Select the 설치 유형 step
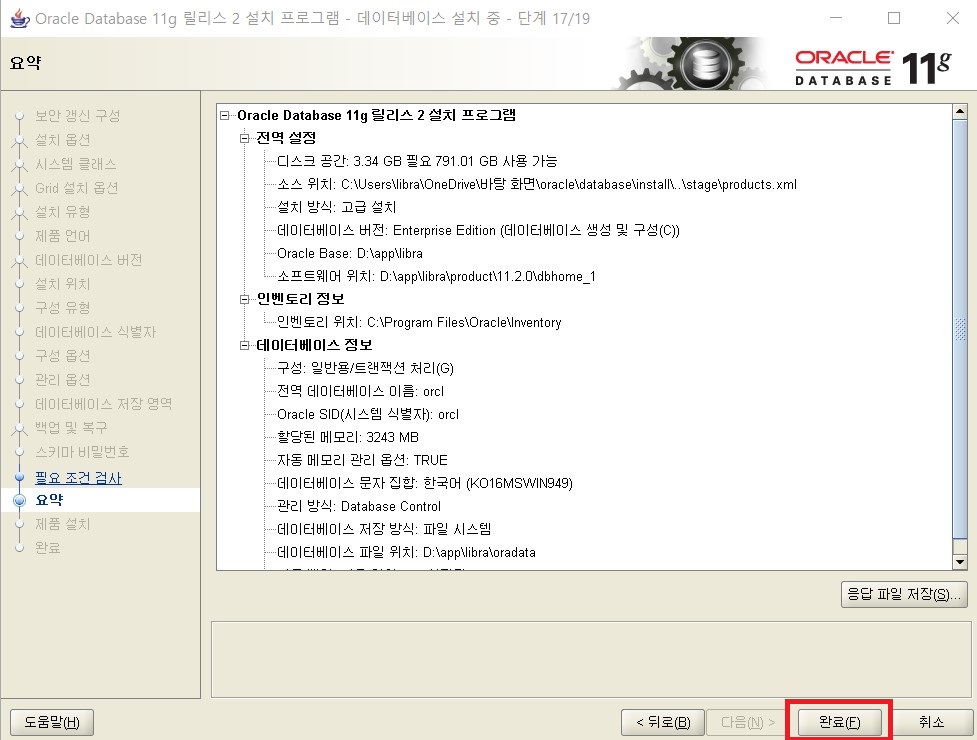Image resolution: width=977 pixels, height=740 pixels. point(62,212)
